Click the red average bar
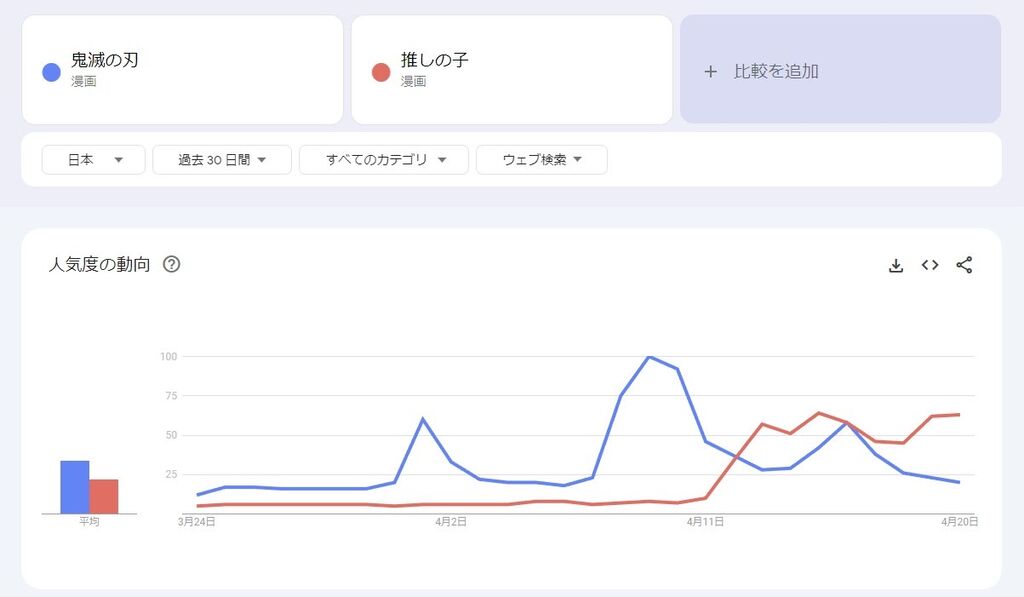The width and height of the screenshot is (1024, 597). [104, 496]
